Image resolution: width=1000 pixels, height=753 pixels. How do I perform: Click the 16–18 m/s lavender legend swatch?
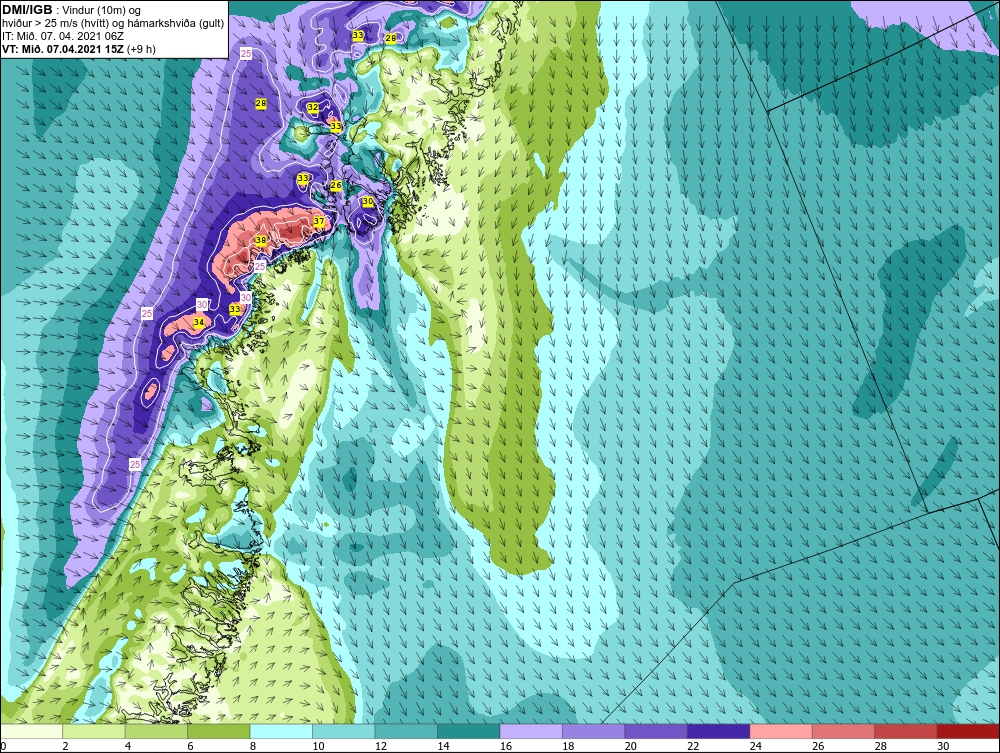point(531,731)
